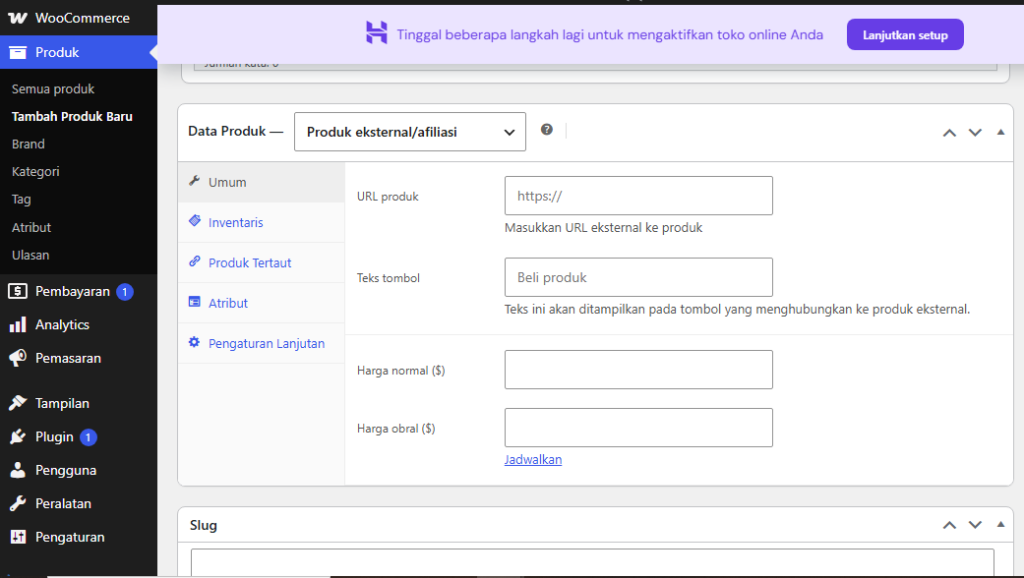Focus the Slug text field
The height and width of the screenshot is (578, 1024).
[x=592, y=562]
